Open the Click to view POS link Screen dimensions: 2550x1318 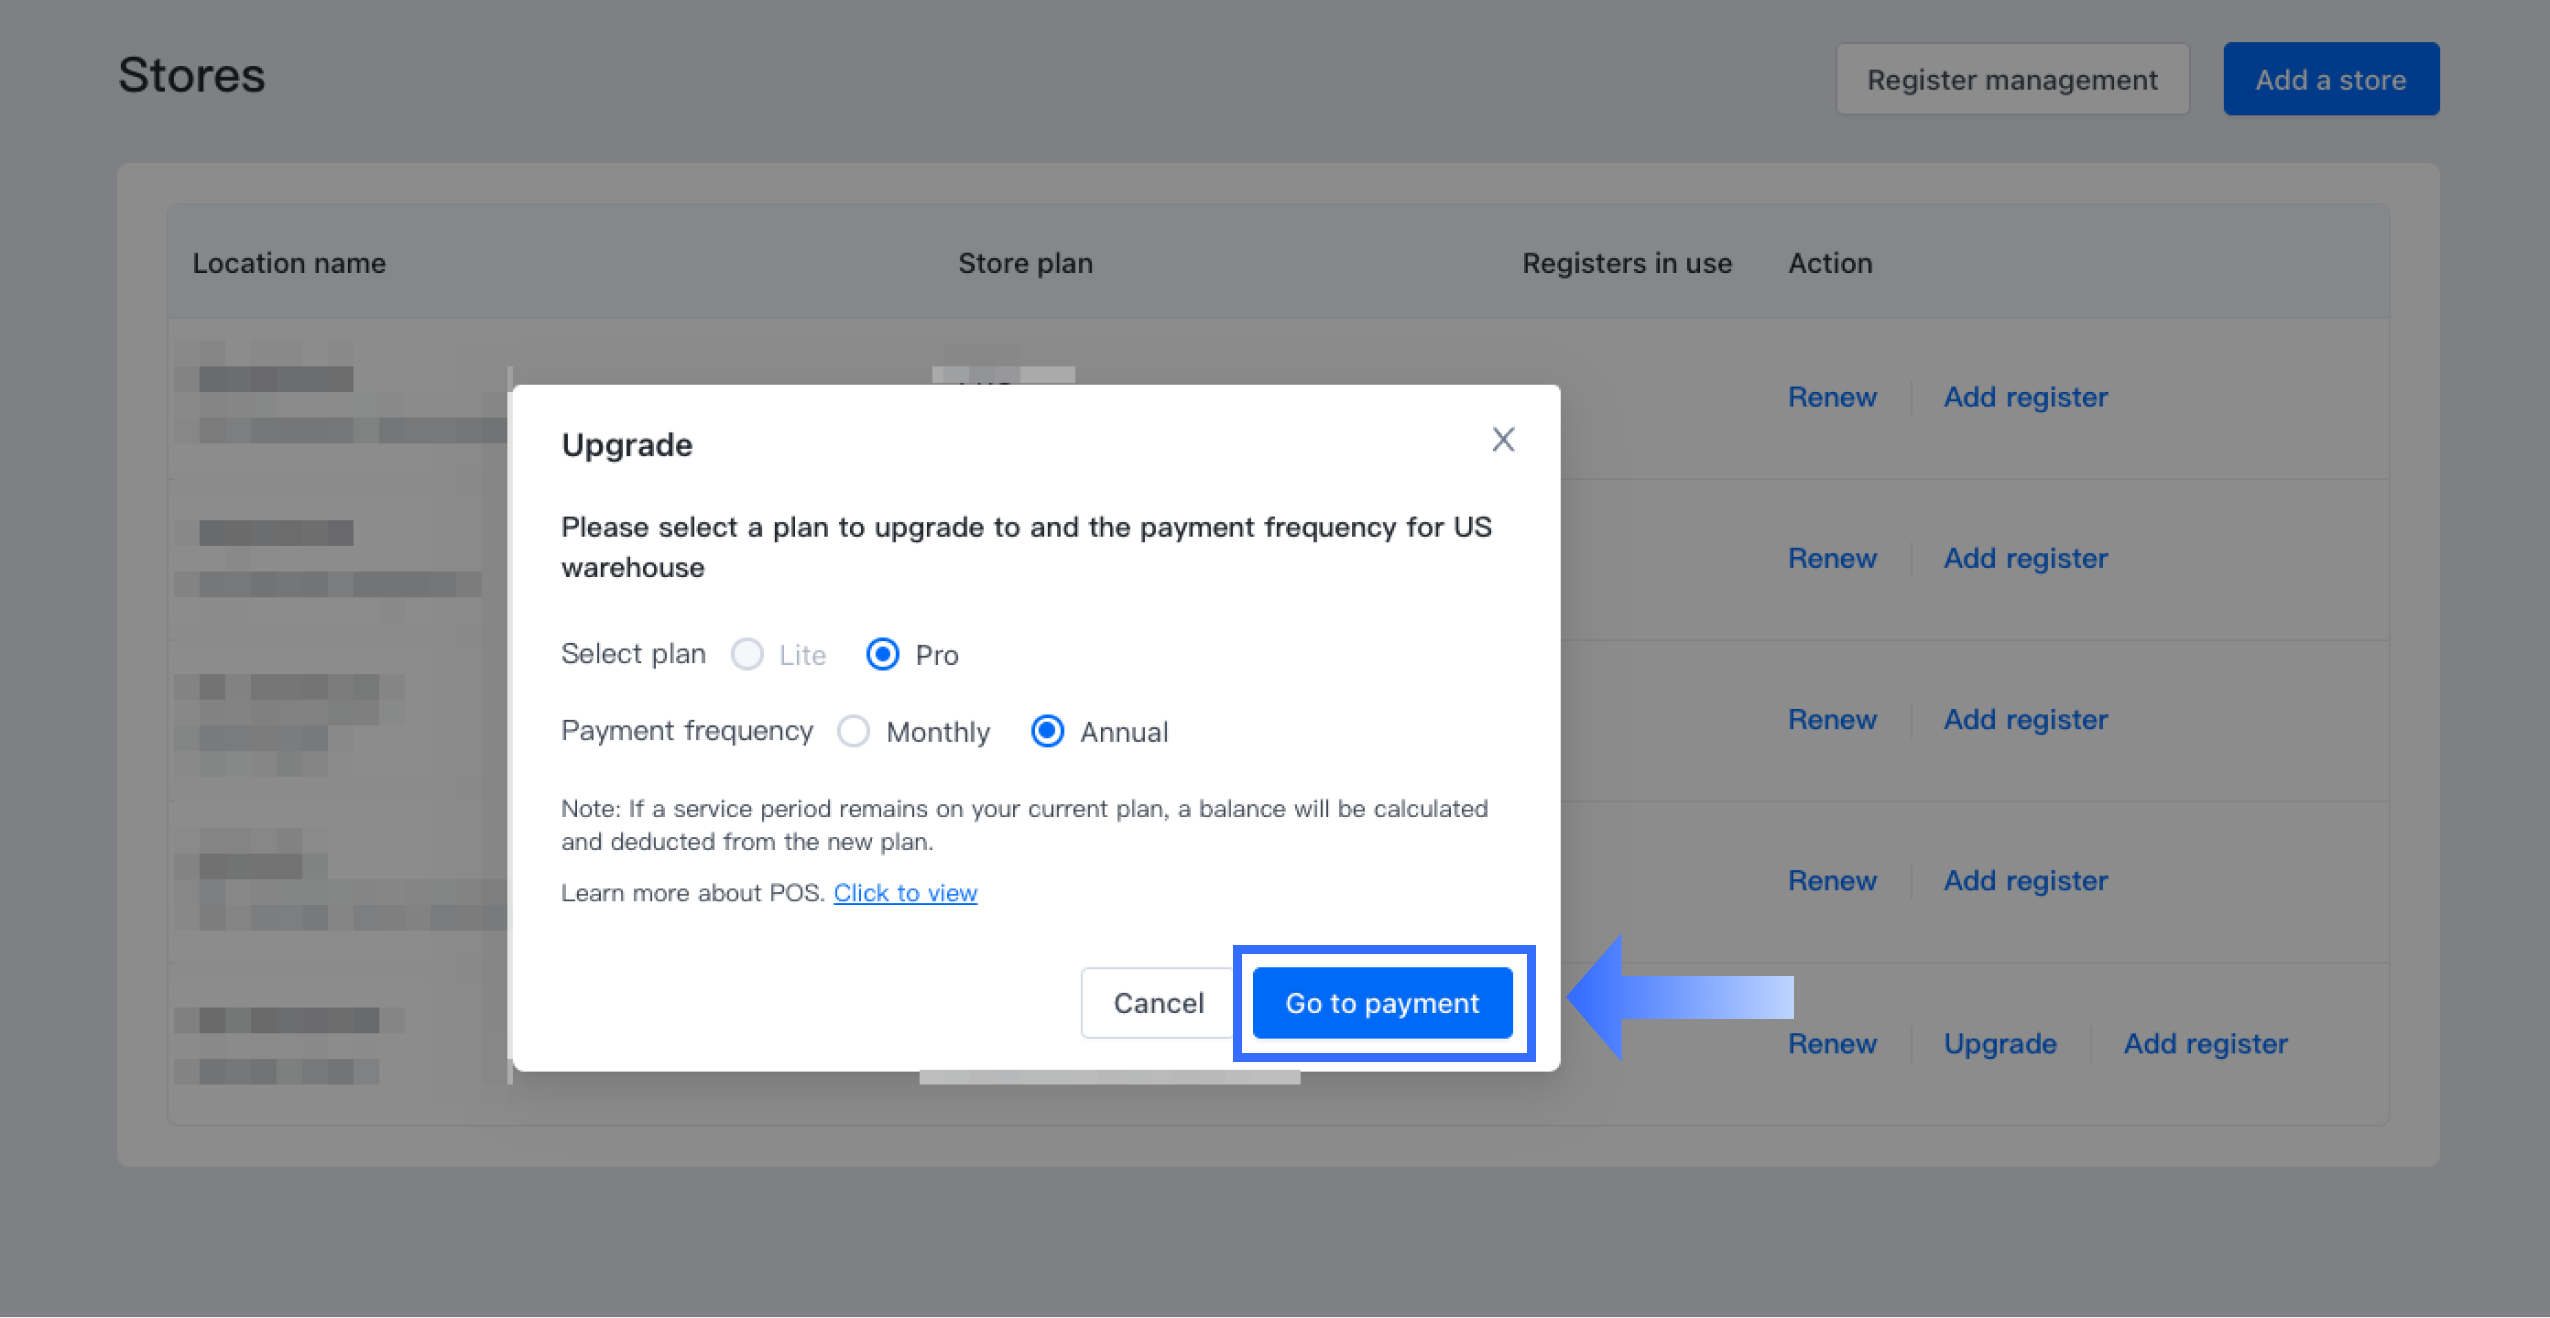tap(905, 893)
